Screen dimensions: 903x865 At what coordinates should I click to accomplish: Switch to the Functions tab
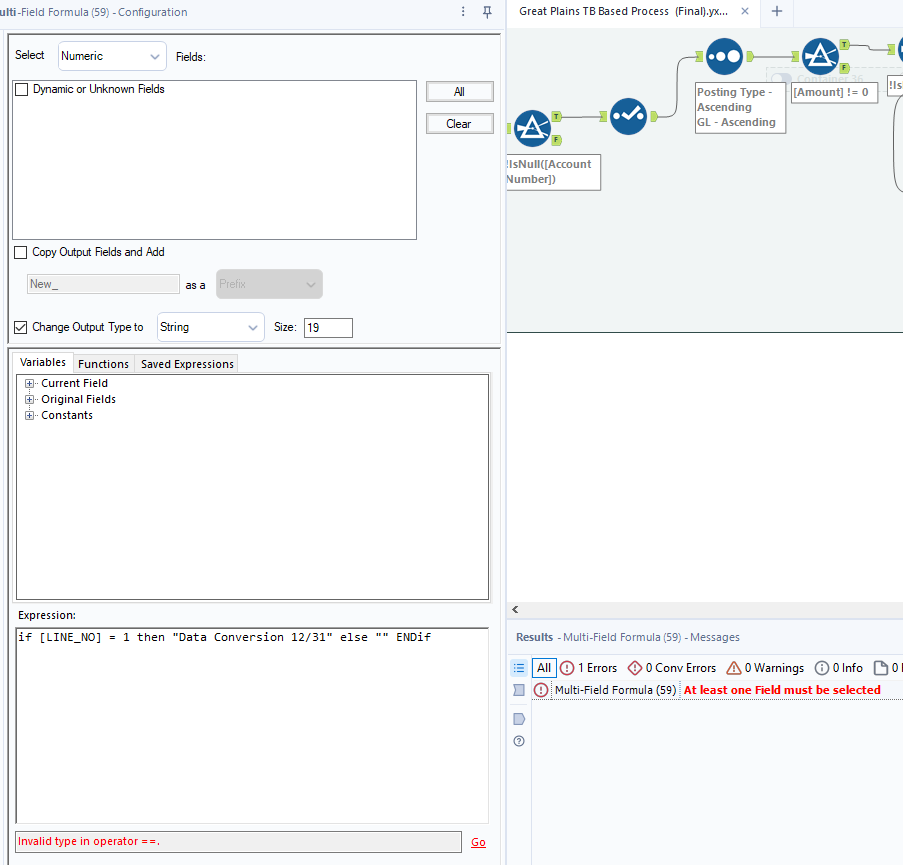pos(103,363)
